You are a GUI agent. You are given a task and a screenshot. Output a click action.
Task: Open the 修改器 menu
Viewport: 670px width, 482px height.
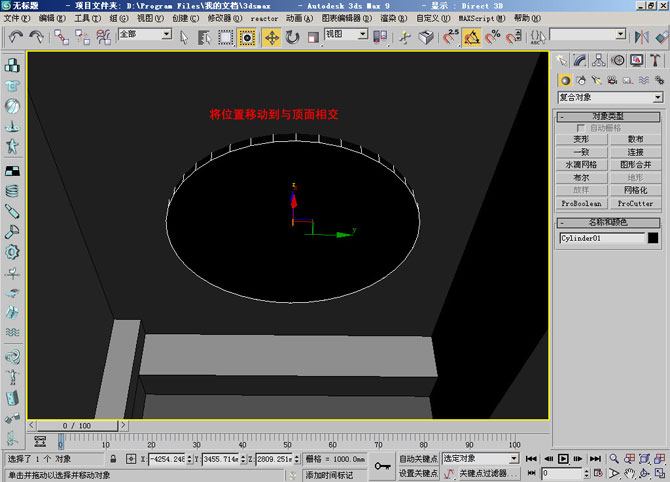225,18
